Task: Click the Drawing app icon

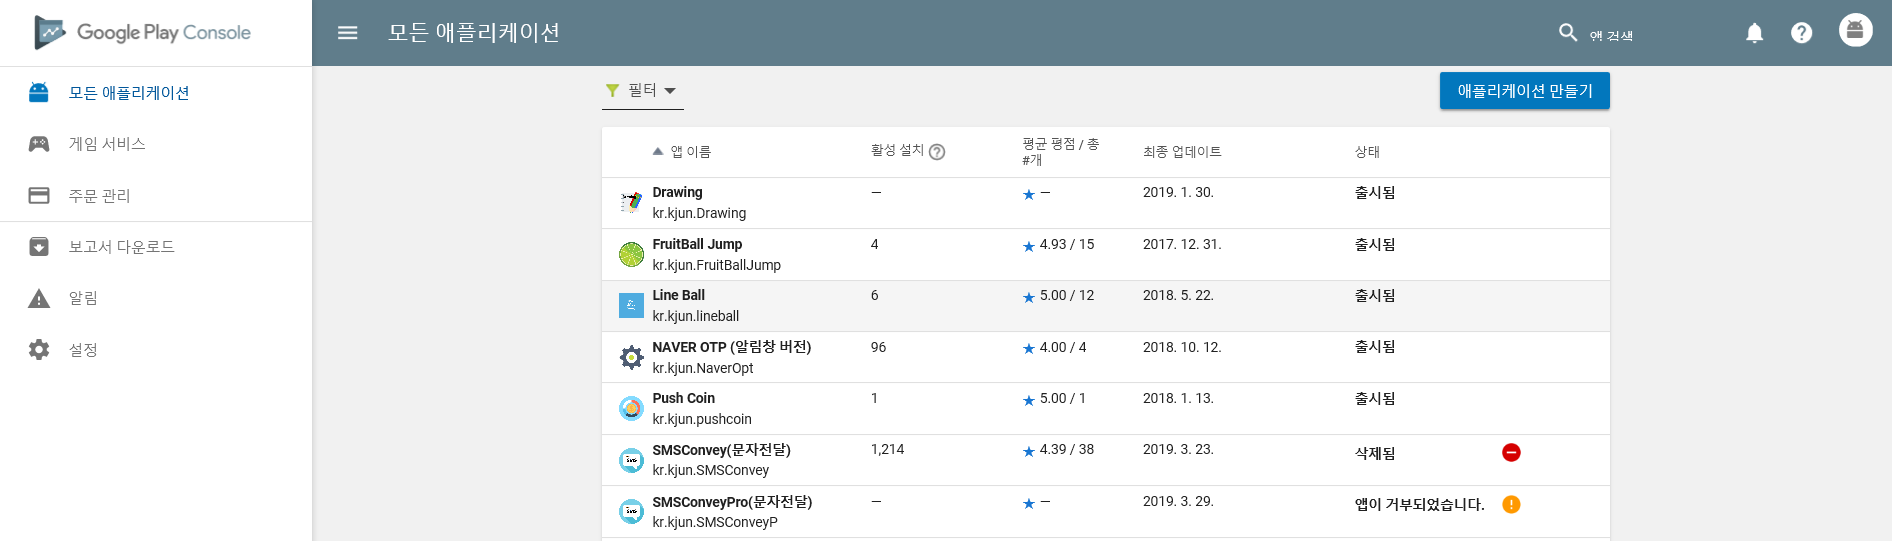Action: [x=631, y=203]
